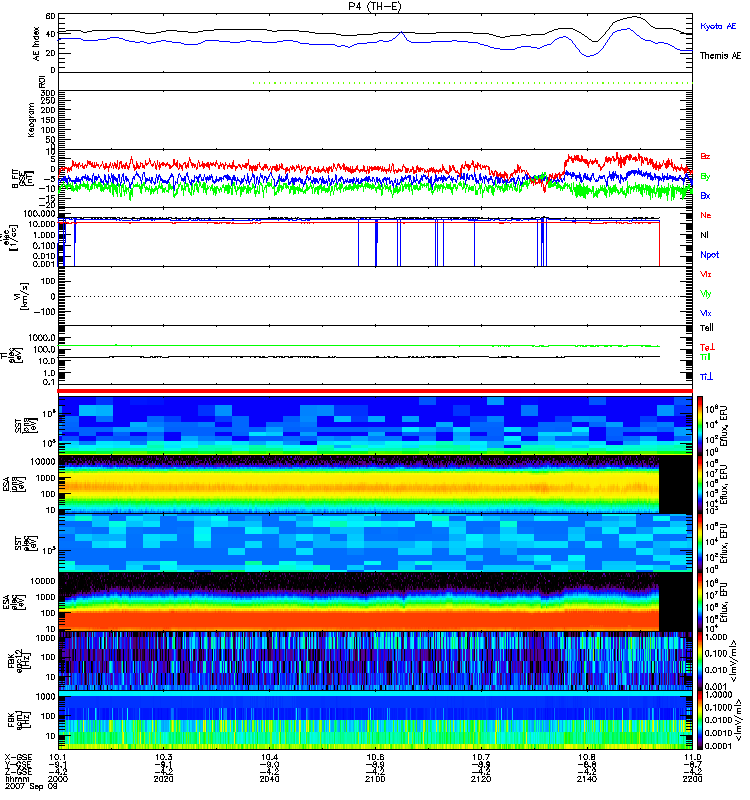Click the topmost Eflux color bar

(700, 426)
